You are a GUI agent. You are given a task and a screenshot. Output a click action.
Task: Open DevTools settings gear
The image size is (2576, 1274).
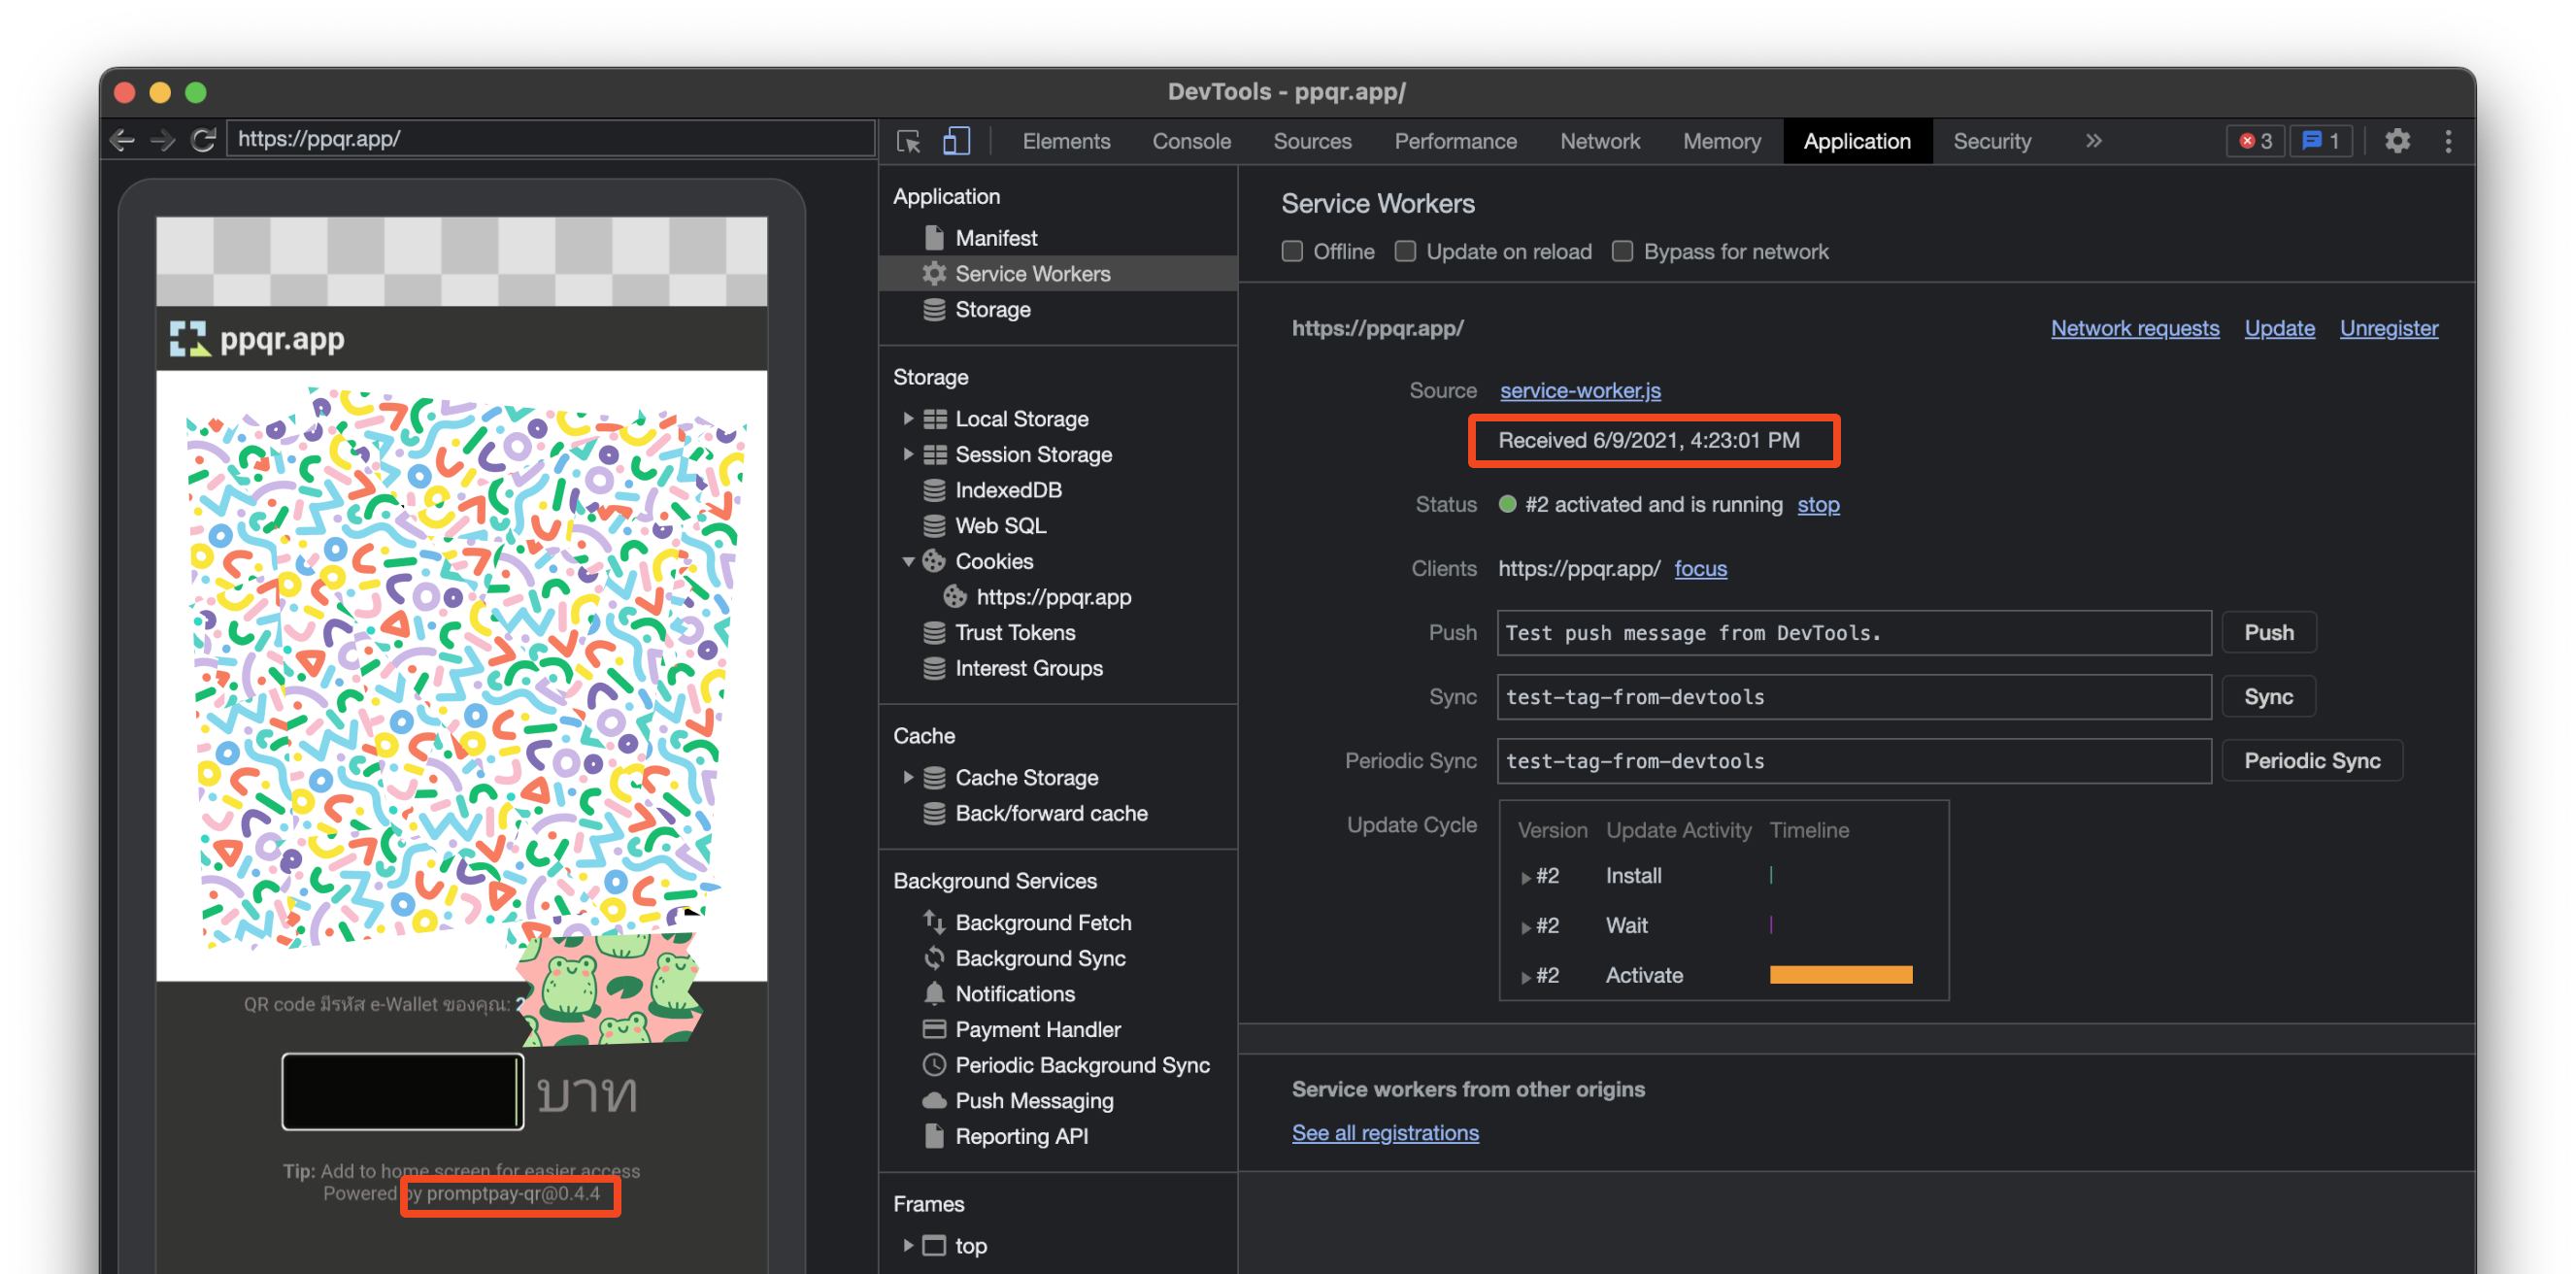pyautogui.click(x=2398, y=141)
